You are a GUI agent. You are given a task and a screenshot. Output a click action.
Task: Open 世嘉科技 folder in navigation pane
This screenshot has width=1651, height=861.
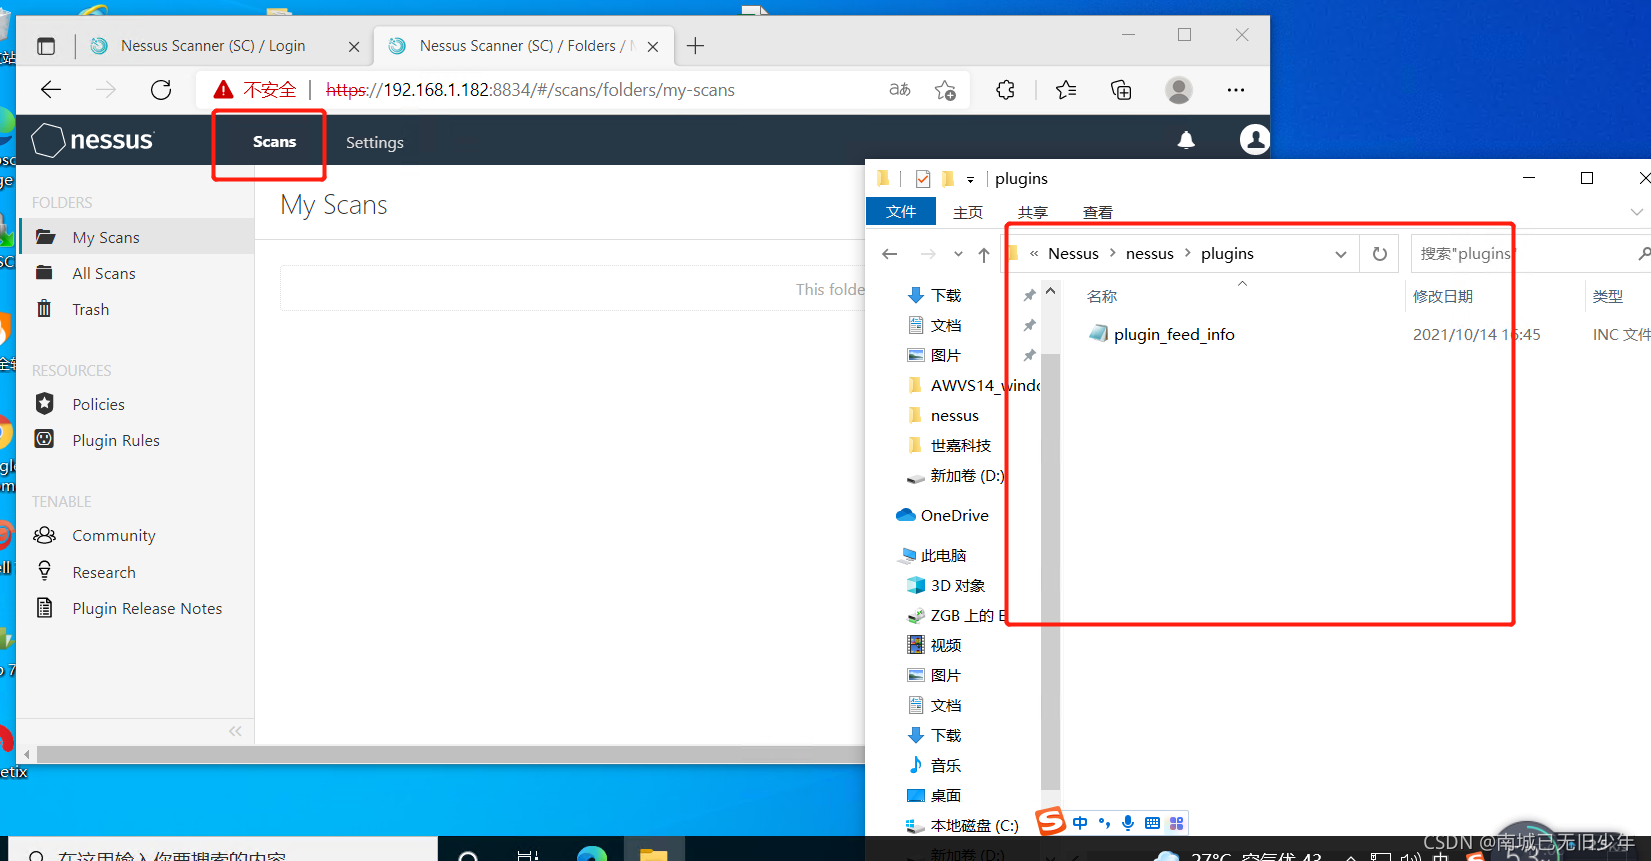pos(960,445)
